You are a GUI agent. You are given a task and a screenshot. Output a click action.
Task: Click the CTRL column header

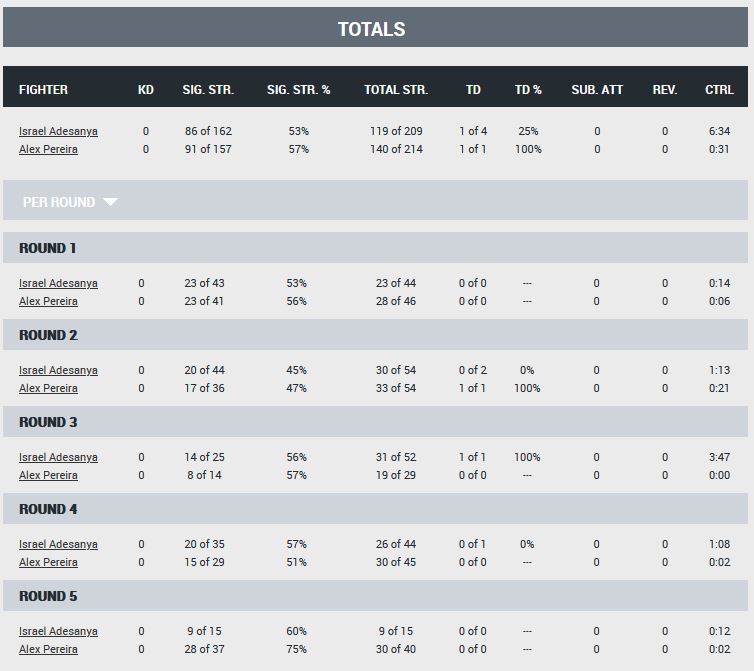coord(719,90)
